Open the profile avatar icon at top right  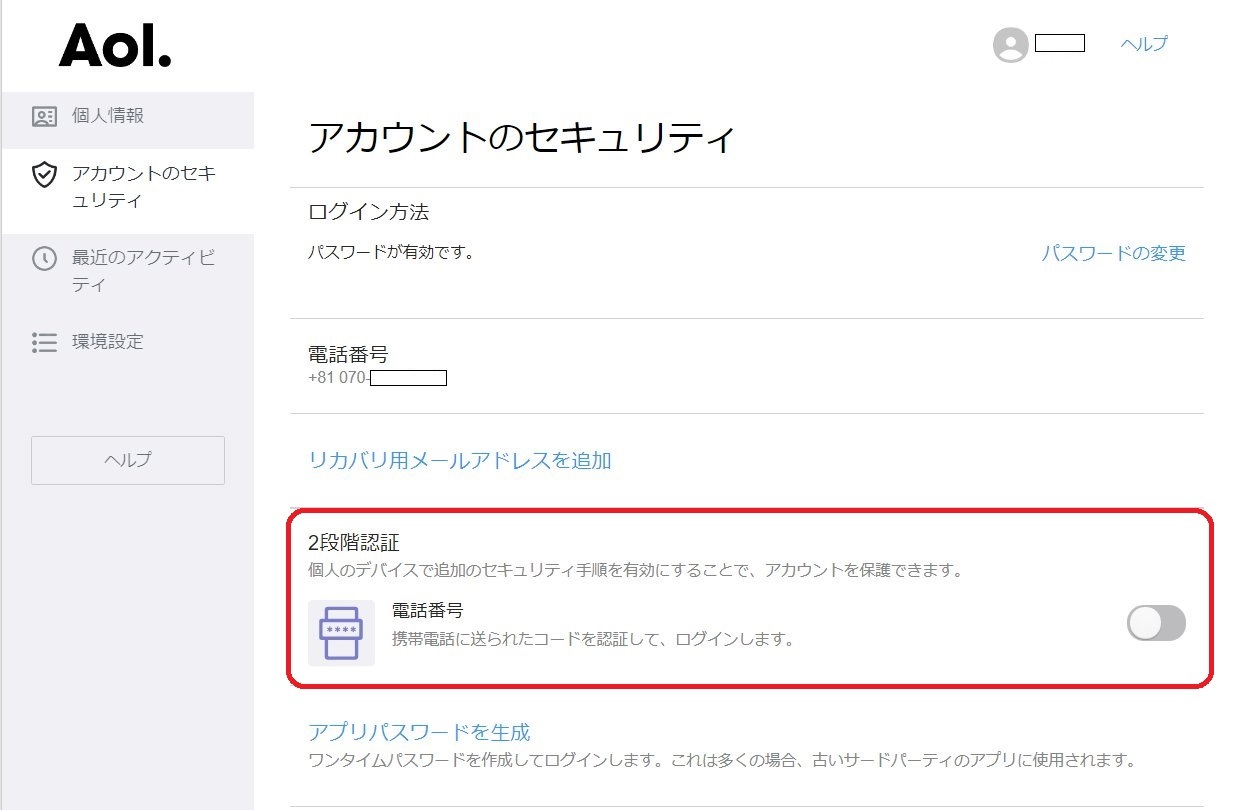pyautogui.click(x=1010, y=45)
